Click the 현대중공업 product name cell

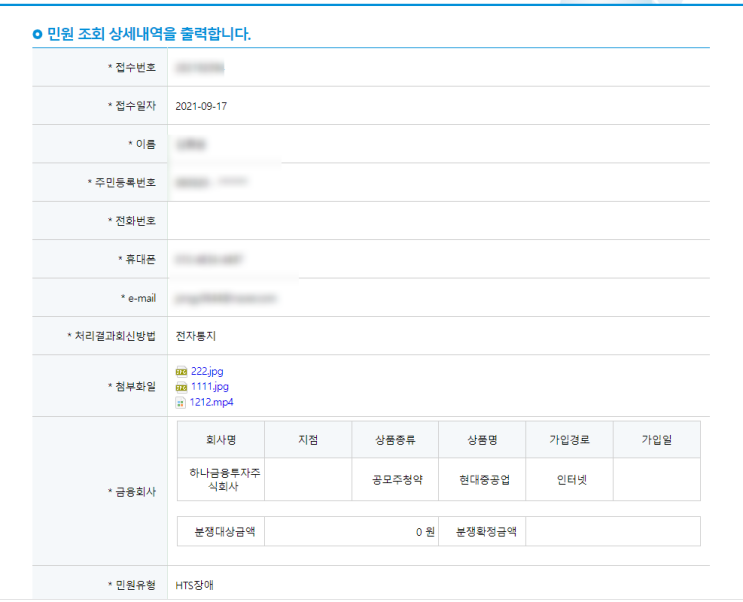[482, 479]
